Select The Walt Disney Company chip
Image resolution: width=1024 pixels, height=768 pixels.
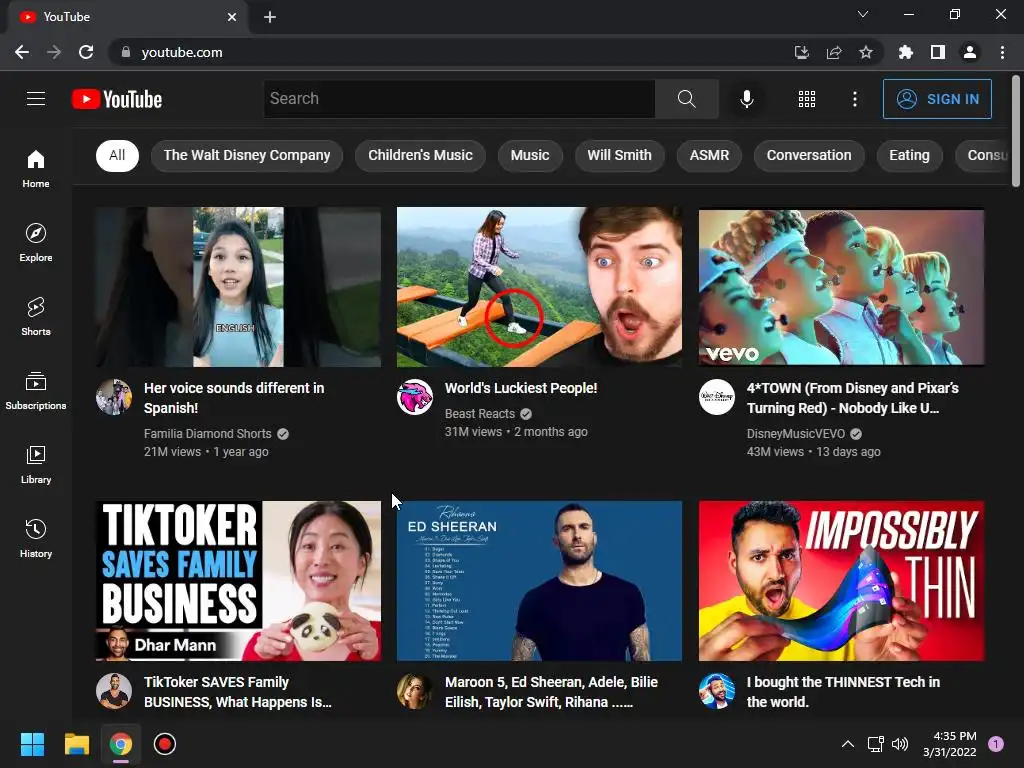coord(247,155)
